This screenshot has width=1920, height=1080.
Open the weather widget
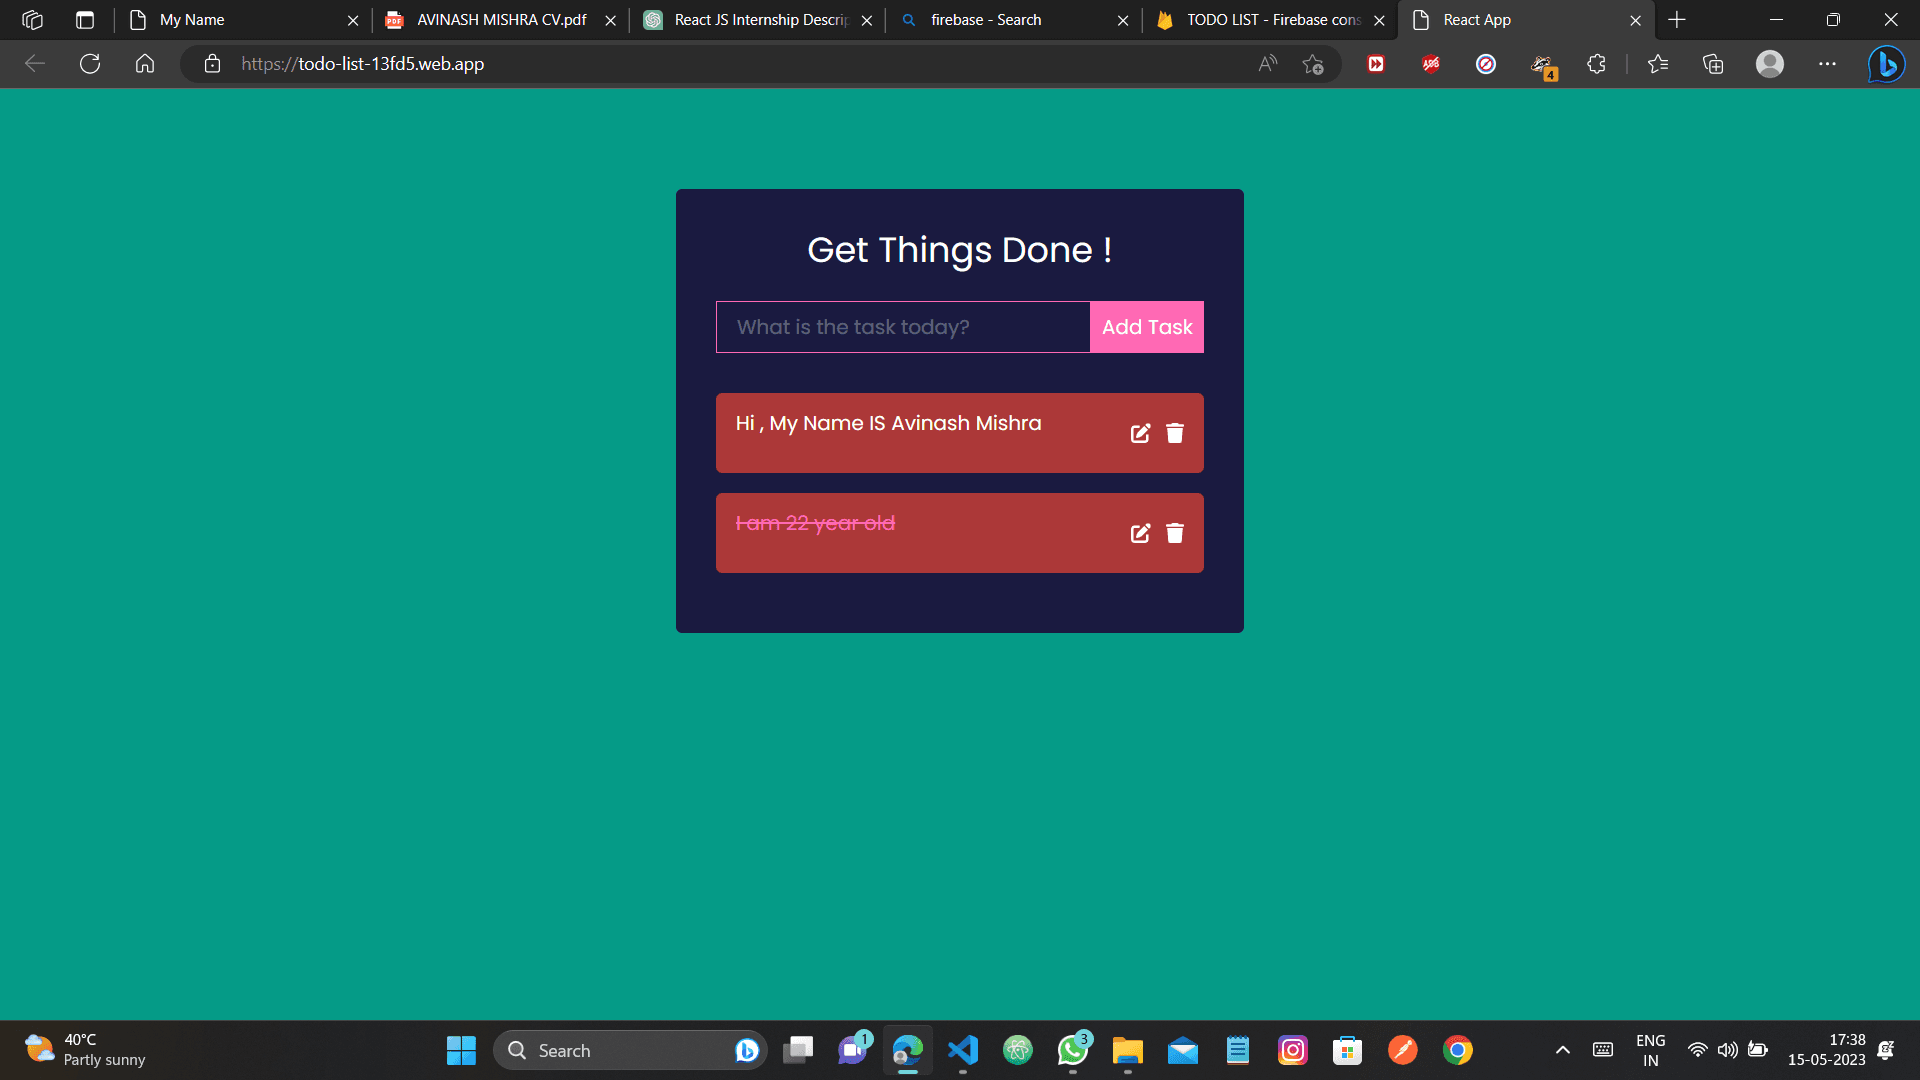pos(86,1050)
